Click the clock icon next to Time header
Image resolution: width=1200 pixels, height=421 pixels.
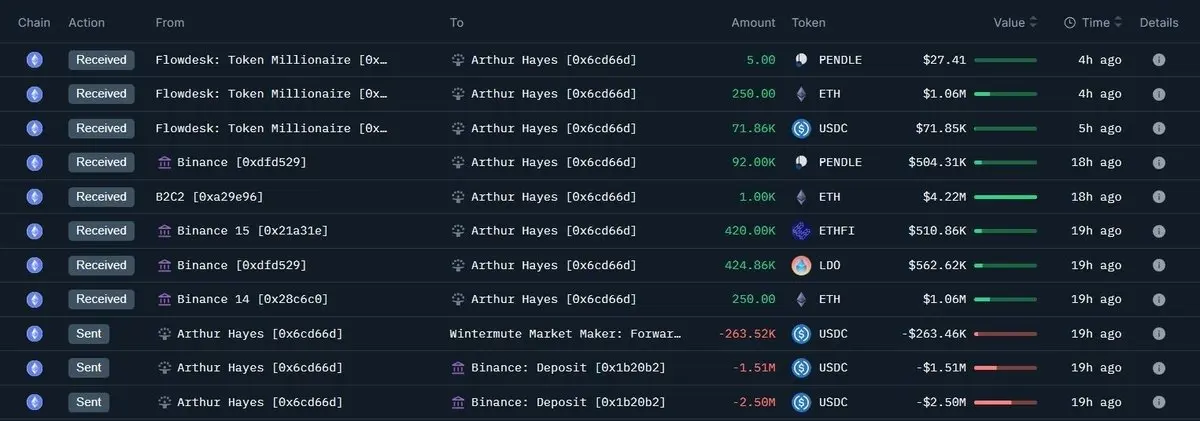click(x=1069, y=22)
